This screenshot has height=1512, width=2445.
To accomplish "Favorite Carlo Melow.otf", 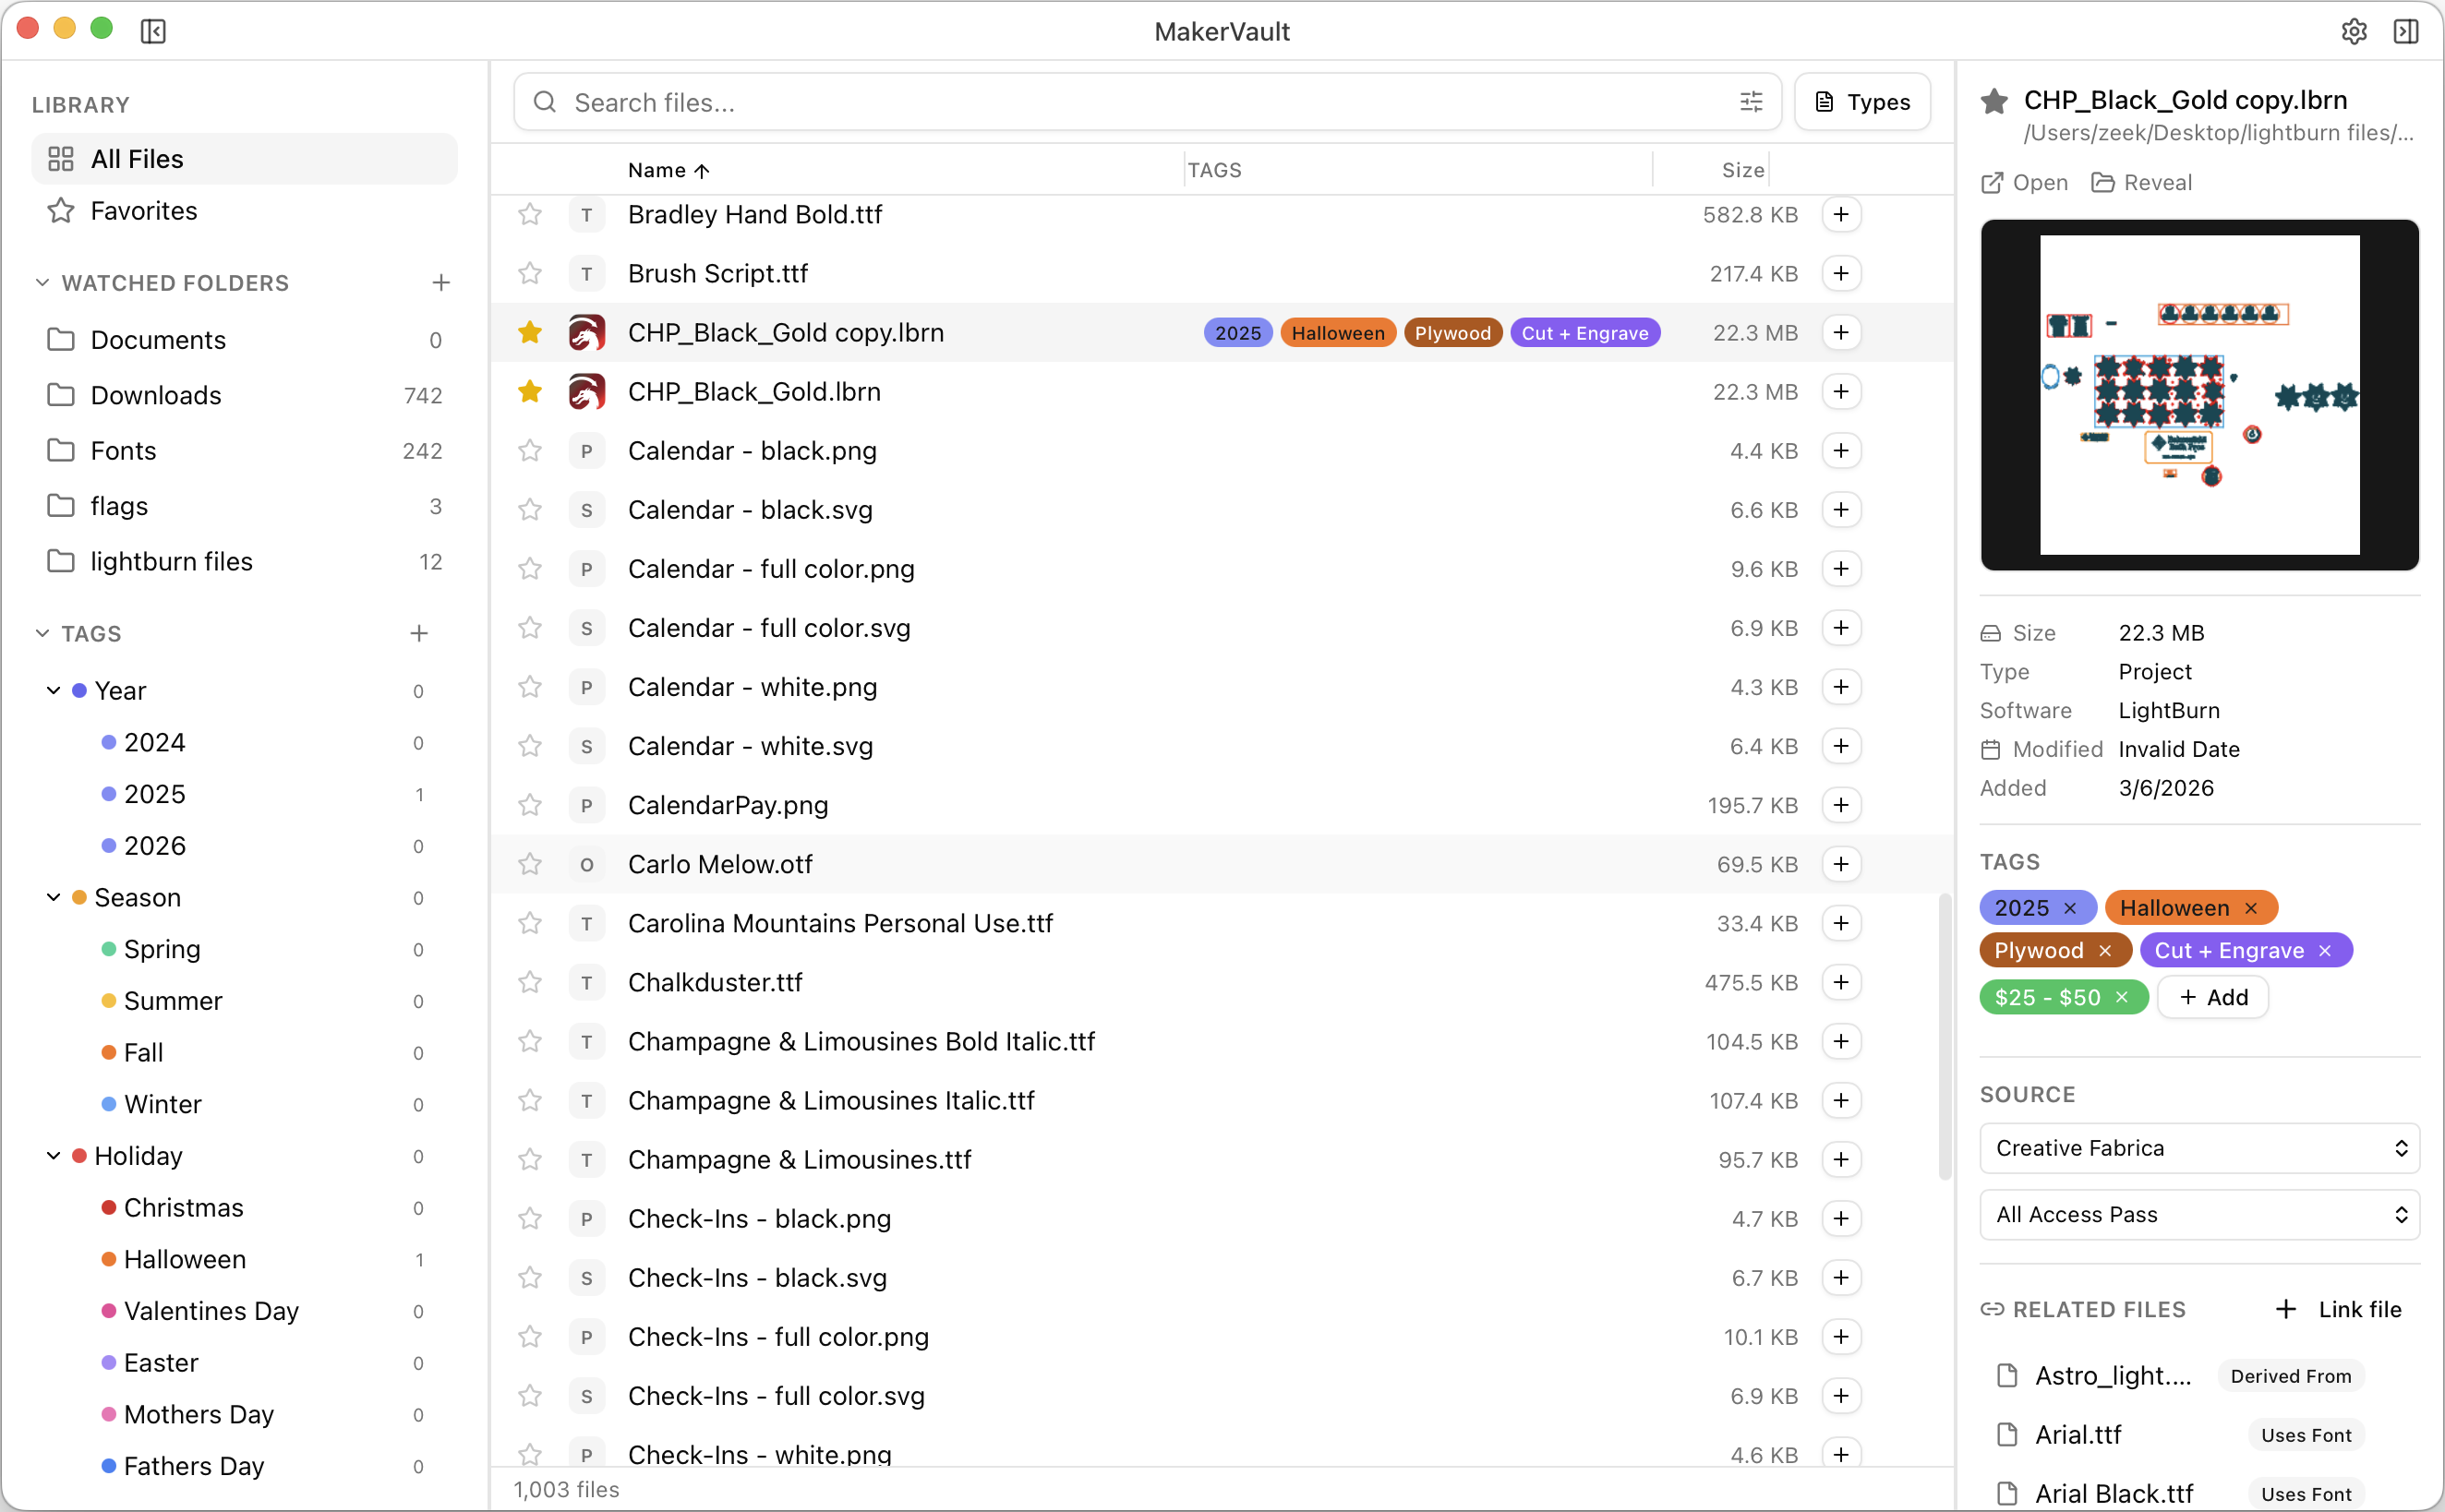I will (x=530, y=864).
